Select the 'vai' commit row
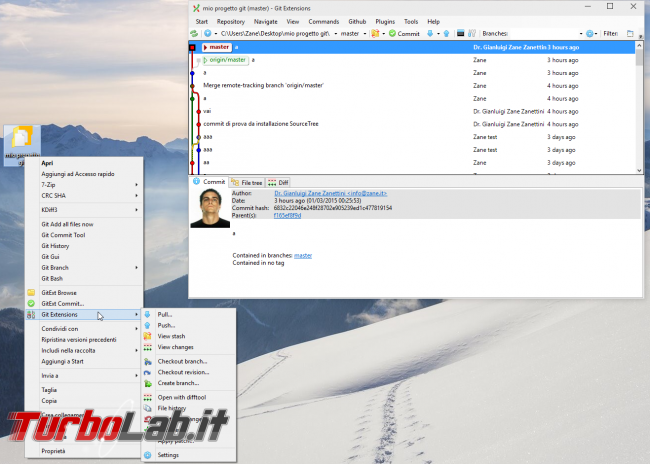Image resolution: width=650 pixels, height=464 pixels. (x=412, y=111)
